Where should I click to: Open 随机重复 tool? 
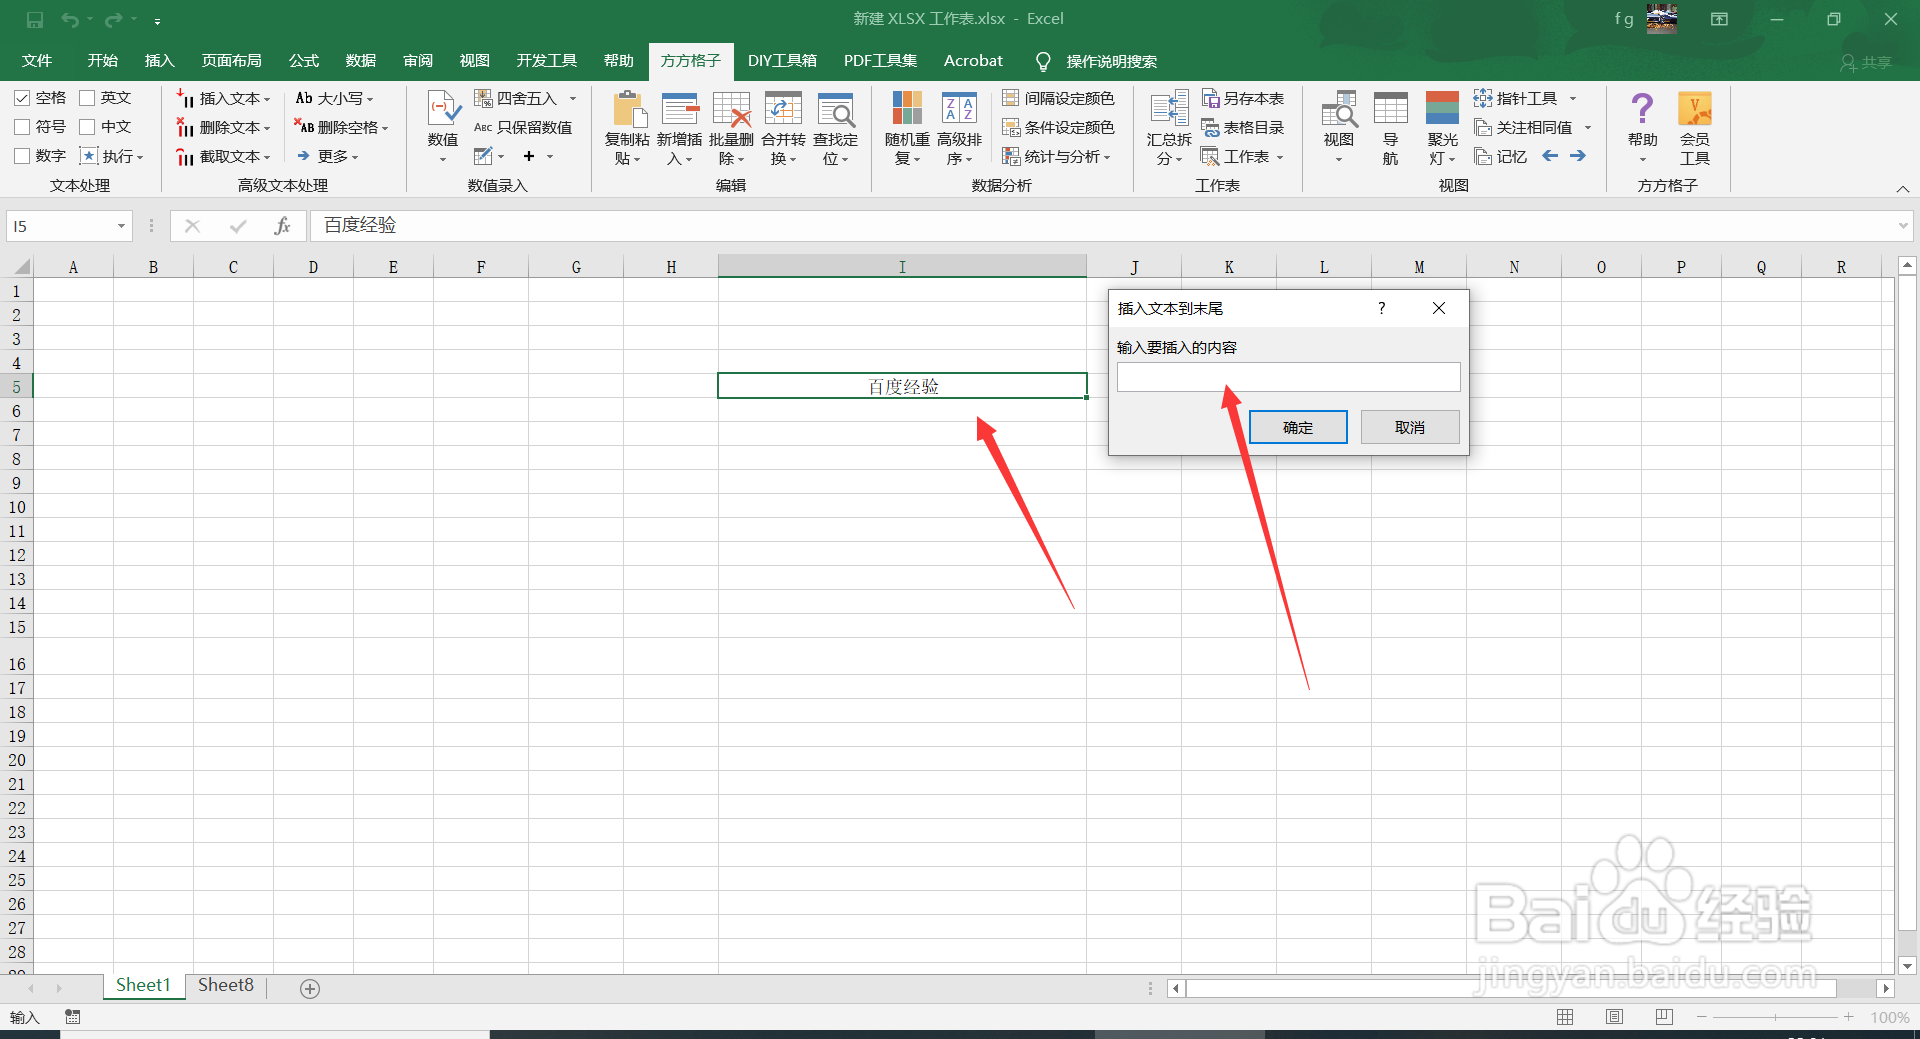tap(907, 129)
